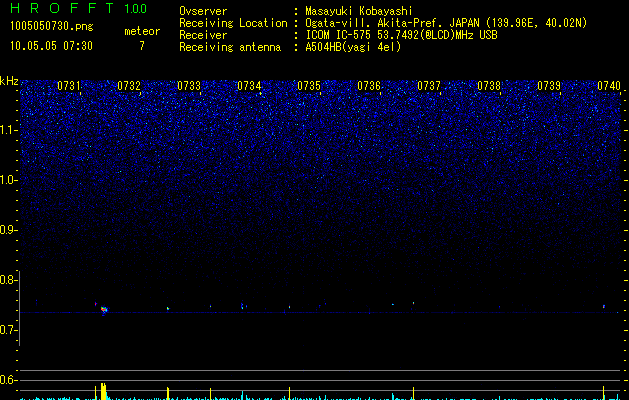Click the bright meteor echo spot on the spectrogram
This screenshot has width=629, height=400.
point(104,309)
